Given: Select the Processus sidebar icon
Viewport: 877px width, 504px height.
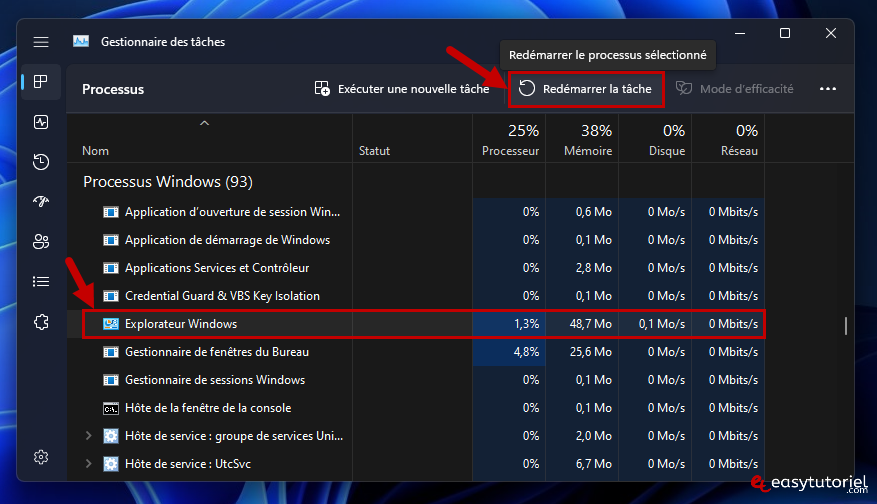Looking at the screenshot, I should tap(41, 82).
